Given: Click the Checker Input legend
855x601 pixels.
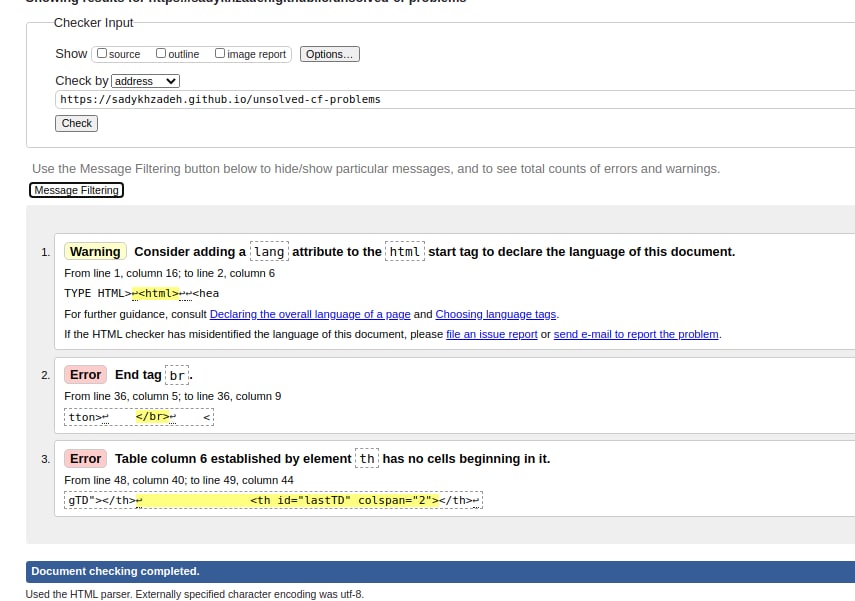Looking at the screenshot, I should click(93, 23).
